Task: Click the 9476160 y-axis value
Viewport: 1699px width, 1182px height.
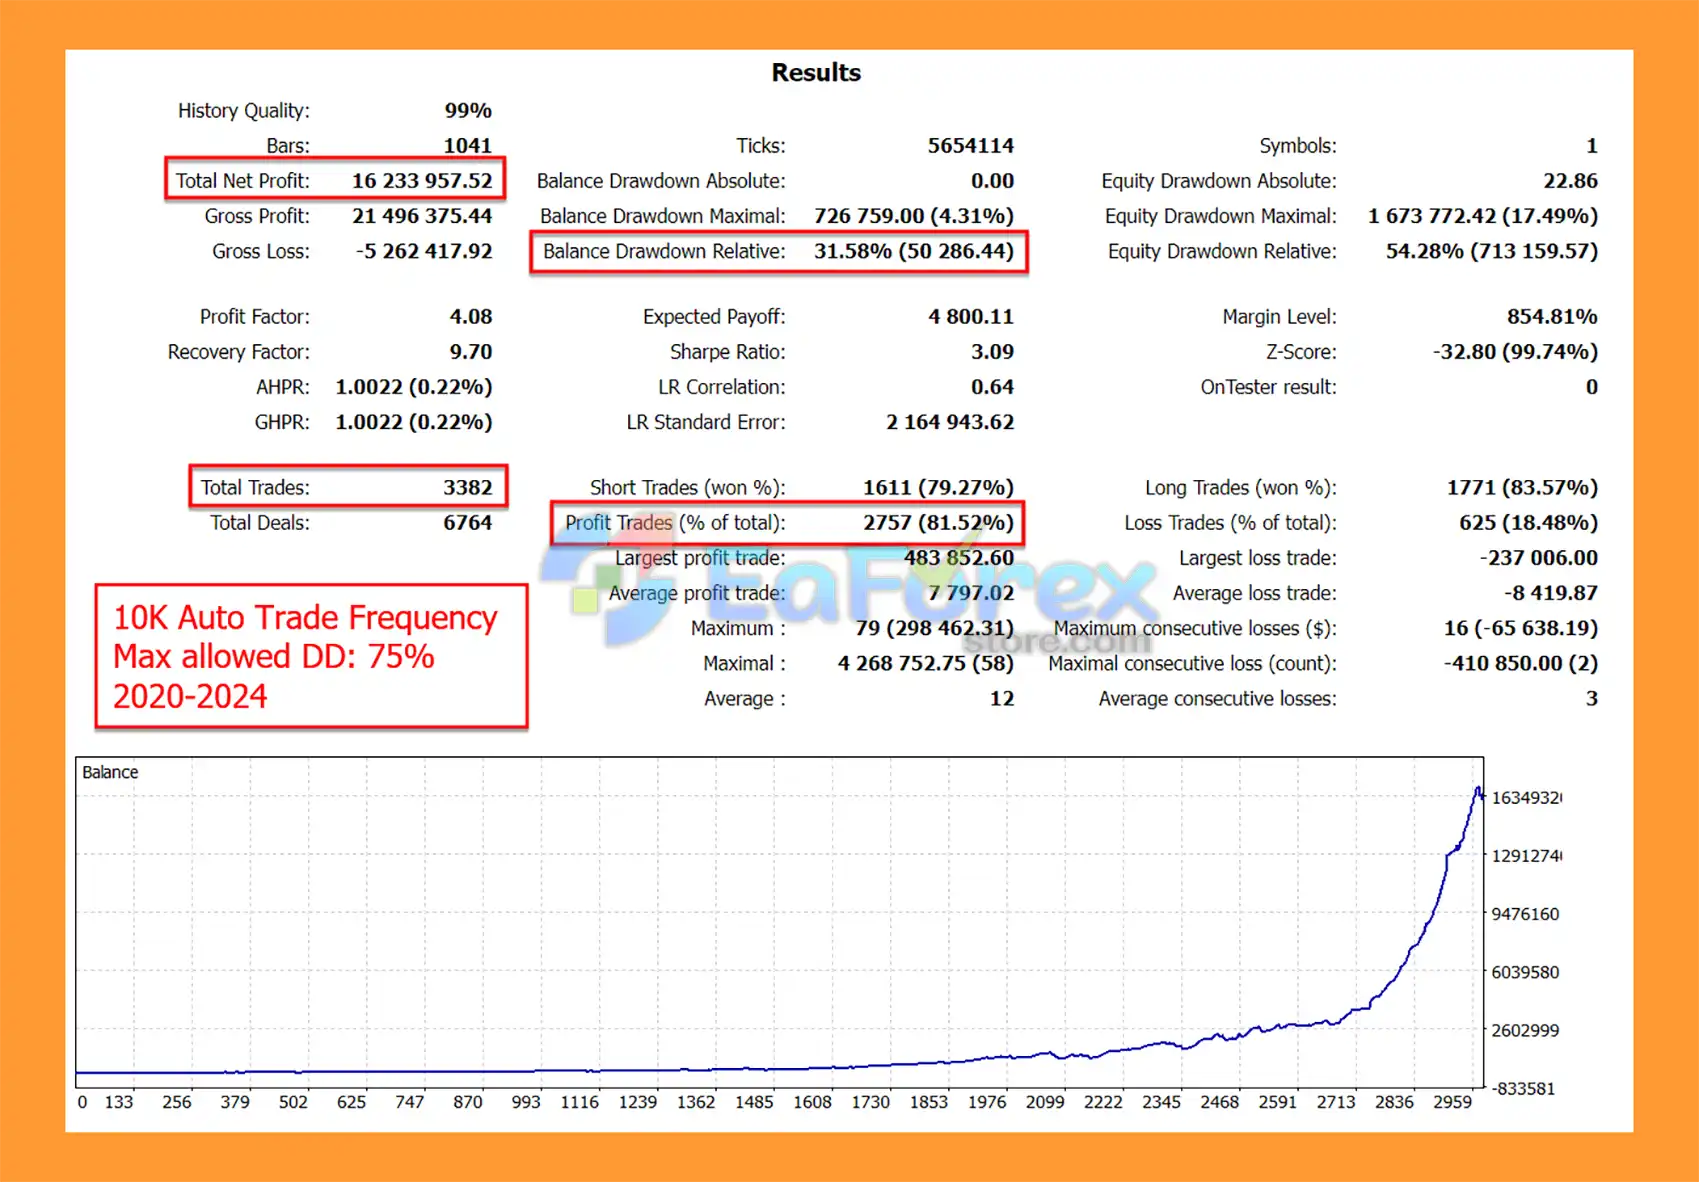Action: 1524,914
